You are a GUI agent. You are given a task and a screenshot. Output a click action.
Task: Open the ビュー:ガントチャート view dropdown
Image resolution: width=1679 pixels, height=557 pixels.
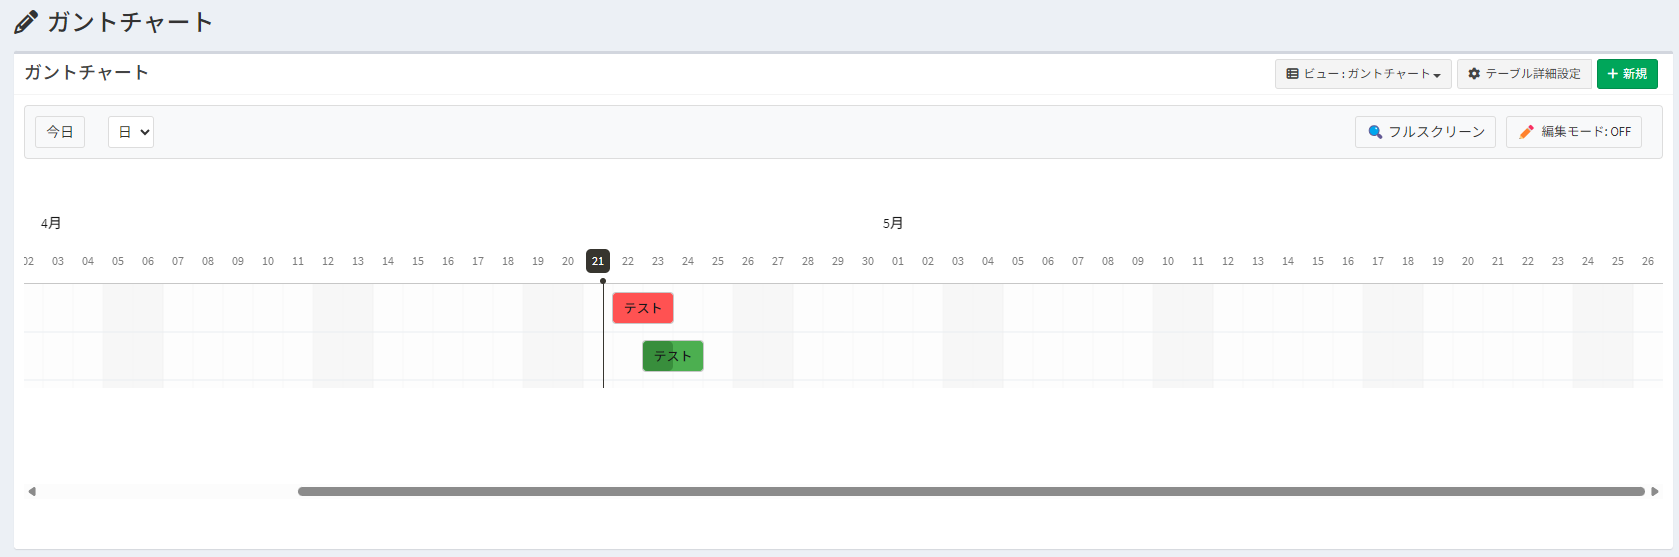(x=1363, y=74)
